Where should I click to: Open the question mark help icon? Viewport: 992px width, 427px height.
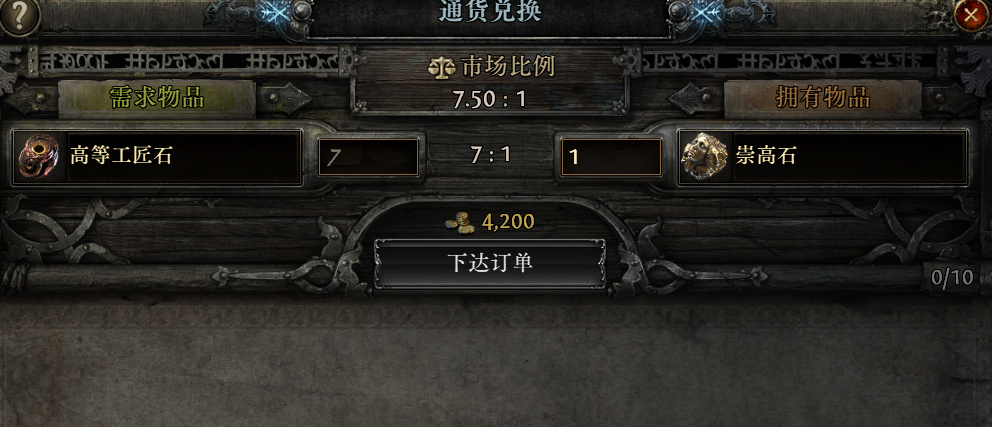click(18, 16)
